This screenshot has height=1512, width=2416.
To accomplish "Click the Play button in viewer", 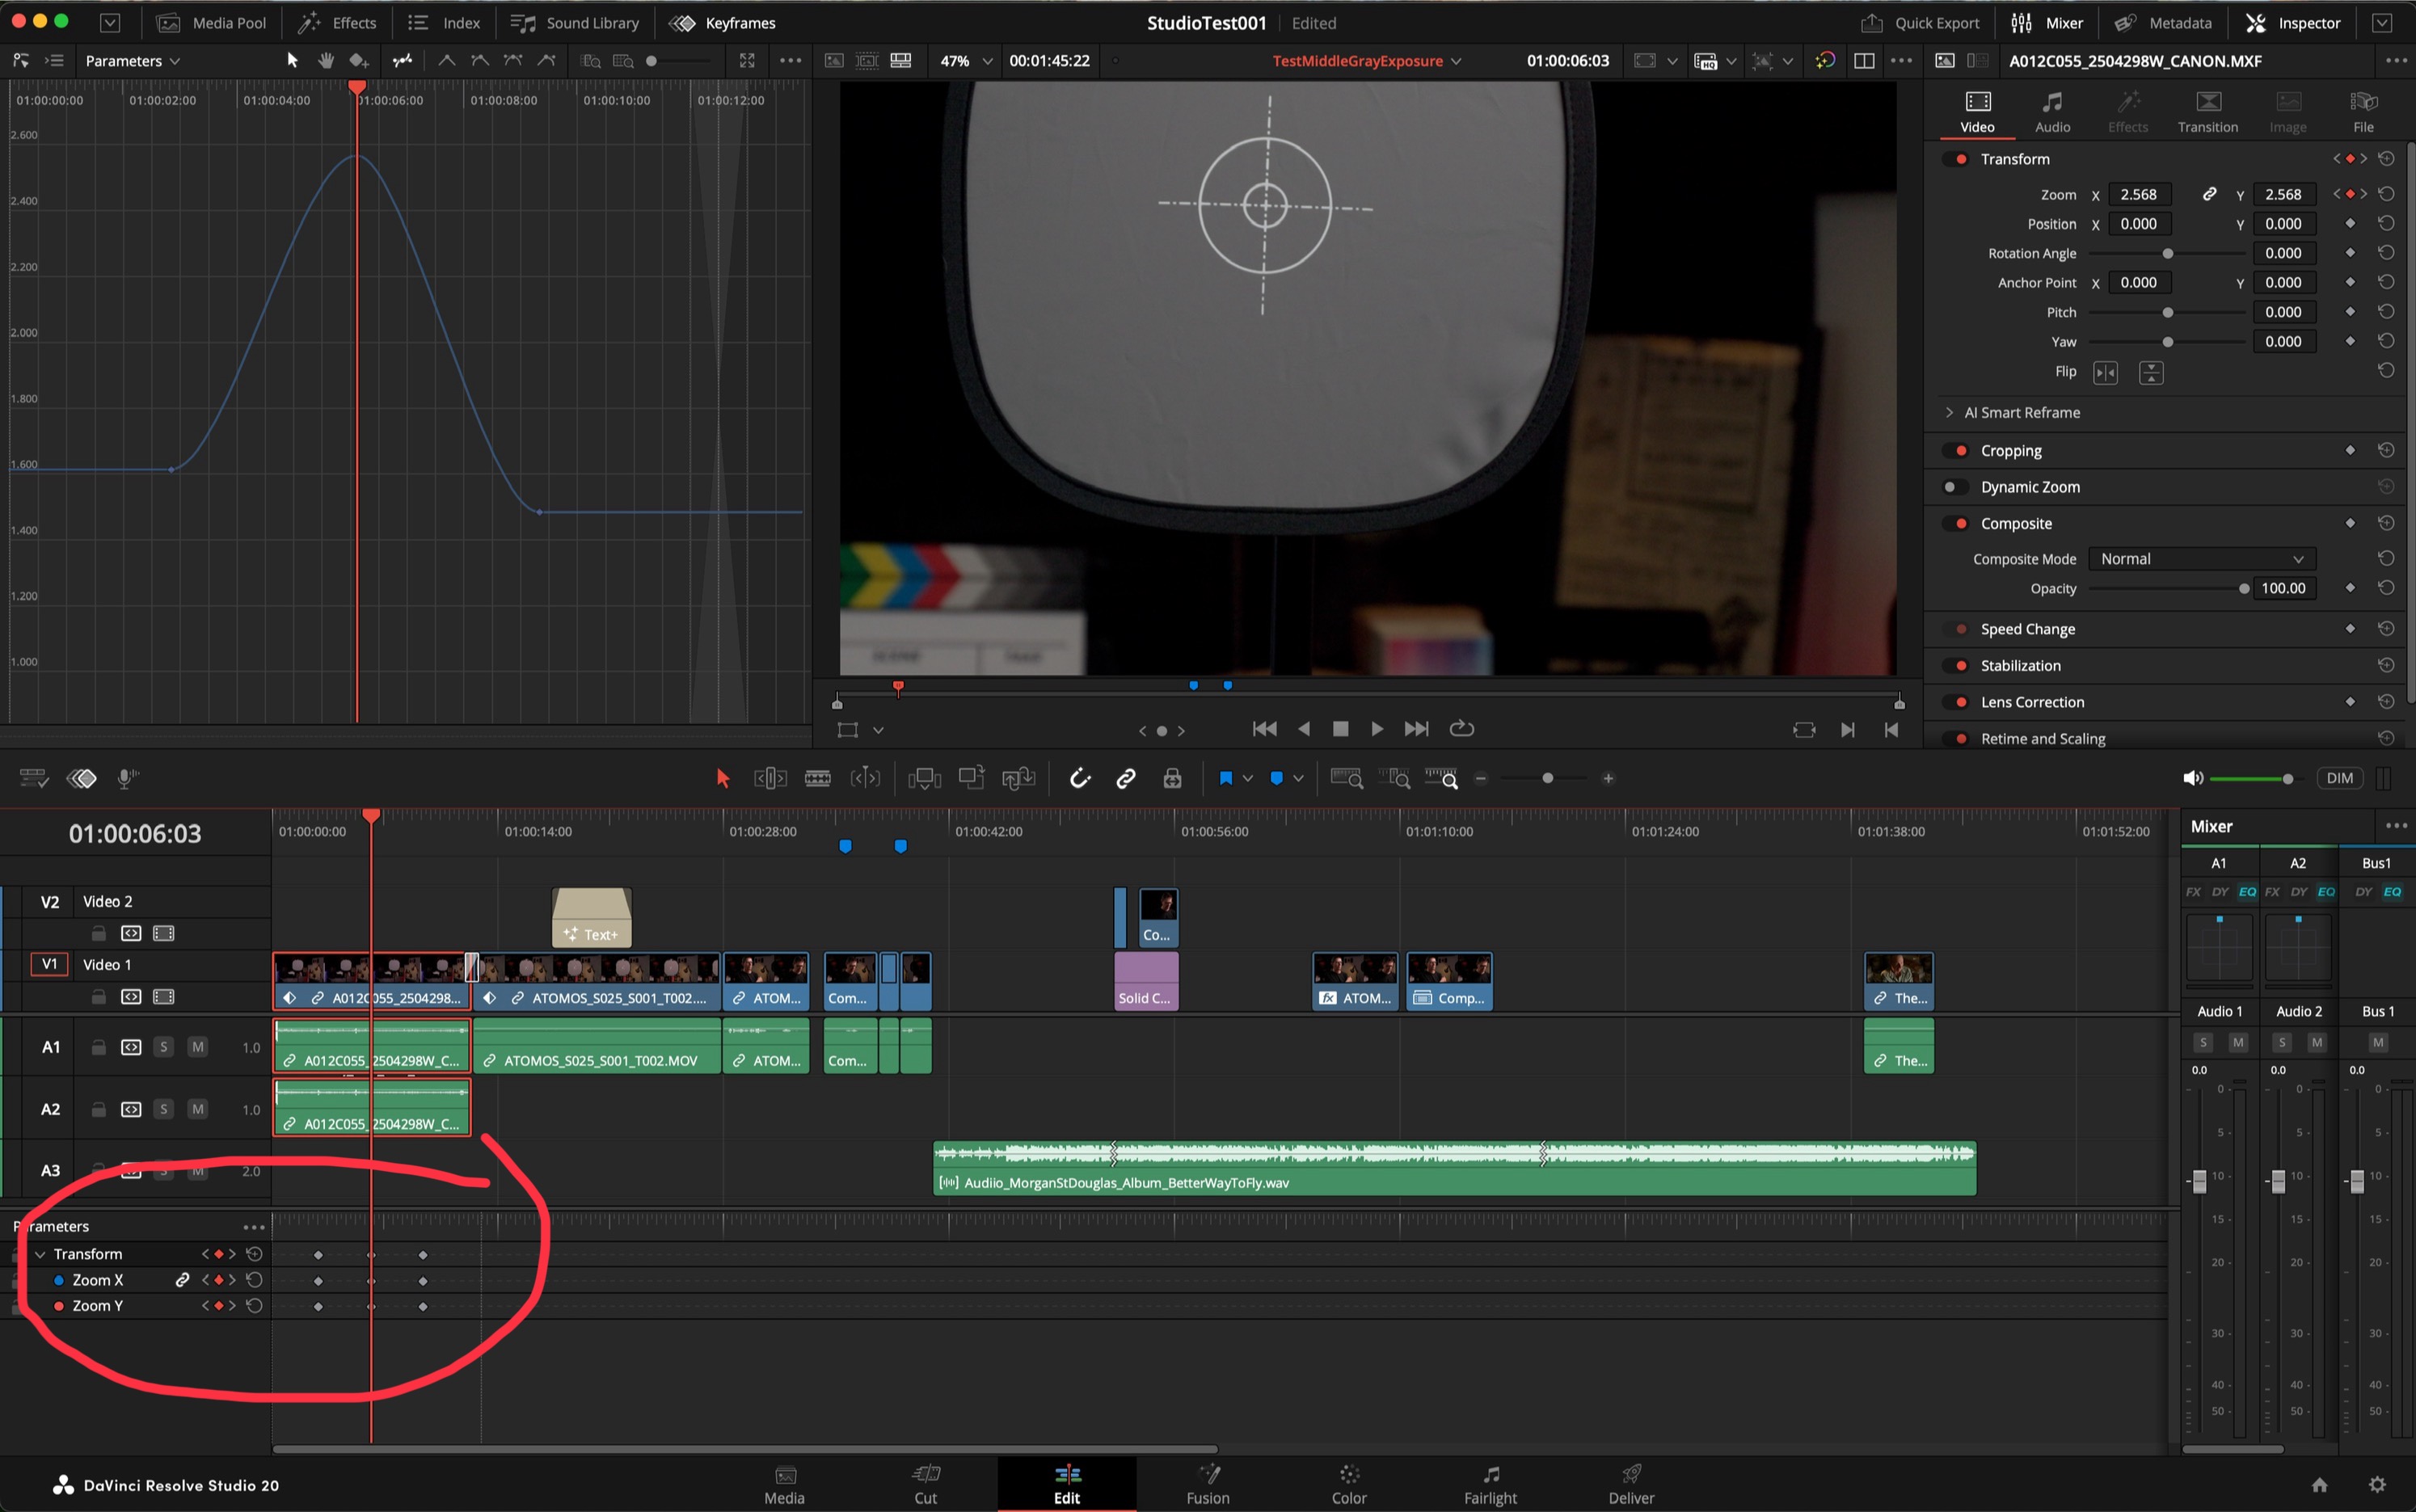I will coord(1377,729).
